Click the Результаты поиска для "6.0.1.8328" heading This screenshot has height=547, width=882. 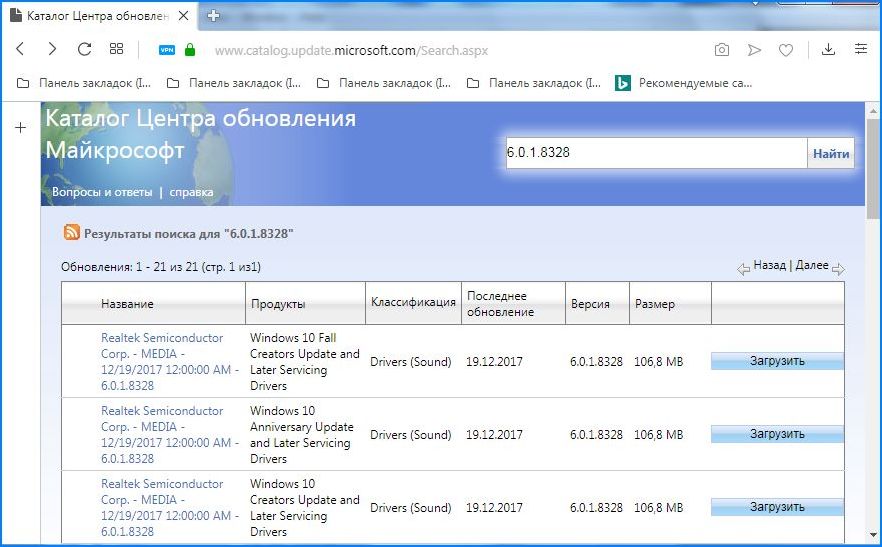click(x=188, y=234)
